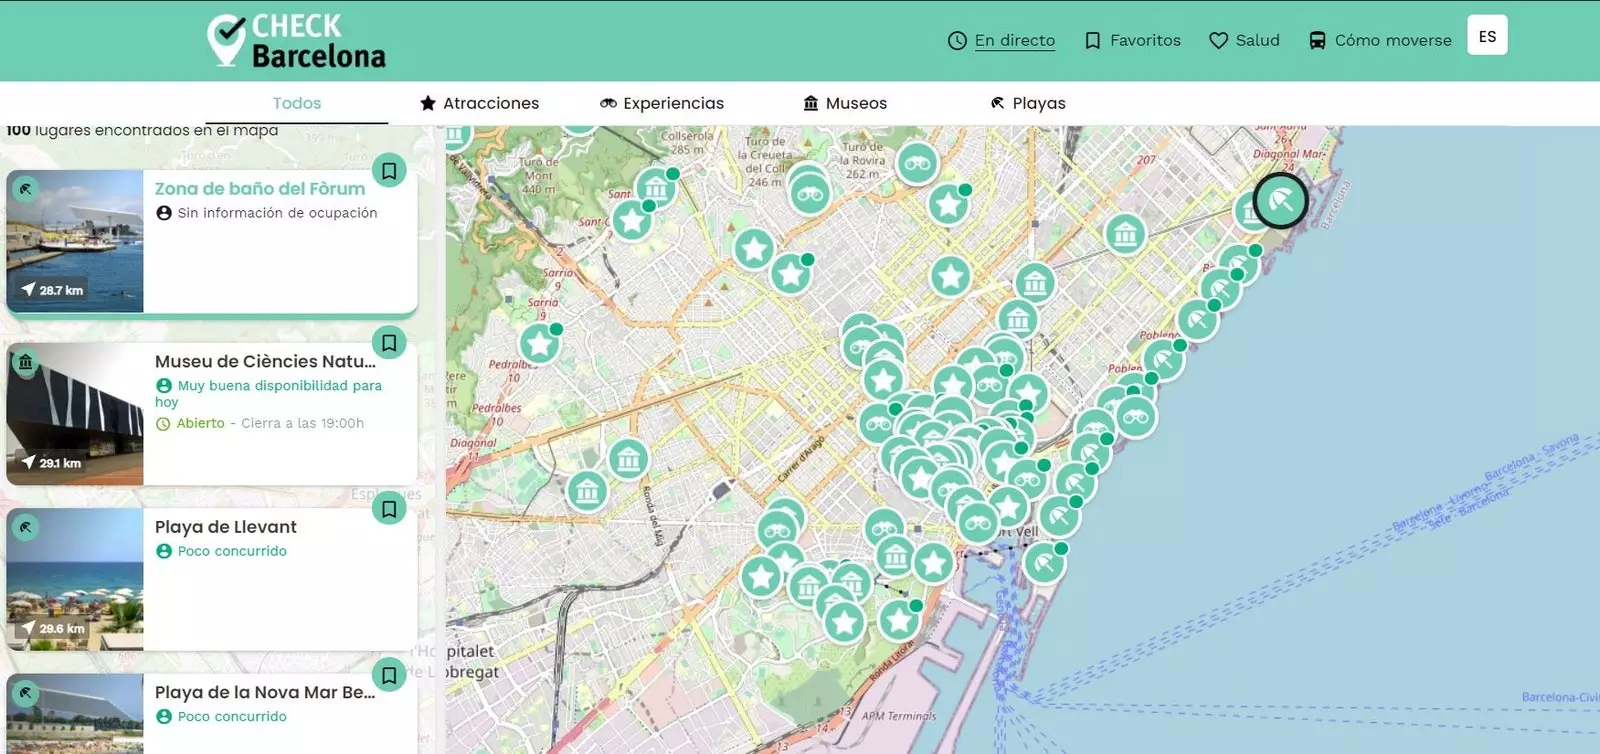Select umbrella icon in Playas tab

pos(997,103)
